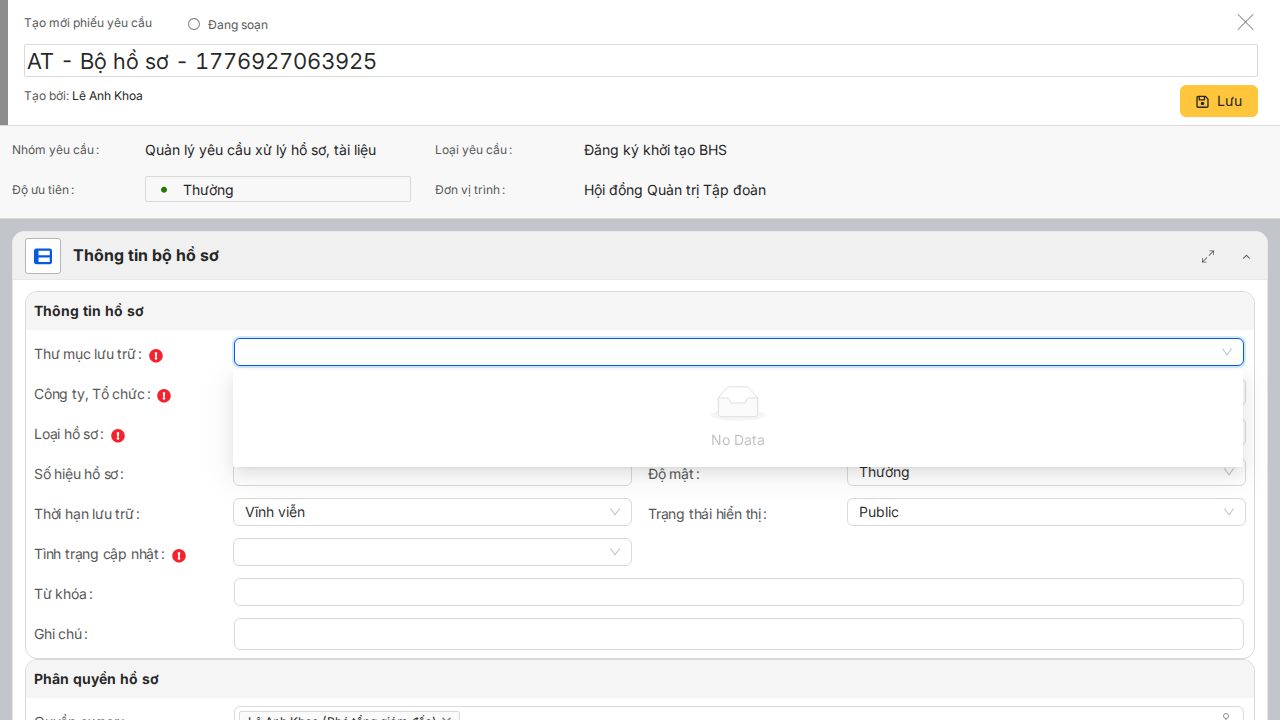
Task: Expand the section to fullscreen
Action: [x=1208, y=257]
